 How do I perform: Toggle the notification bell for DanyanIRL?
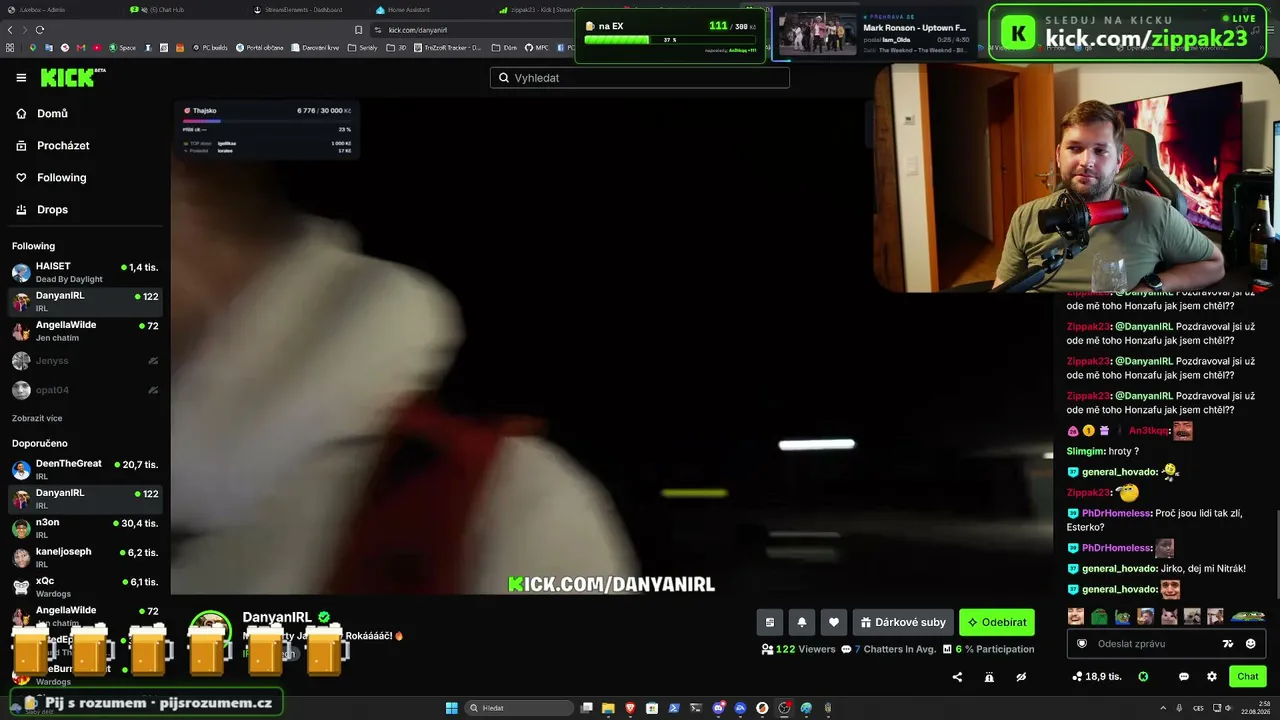pos(802,622)
